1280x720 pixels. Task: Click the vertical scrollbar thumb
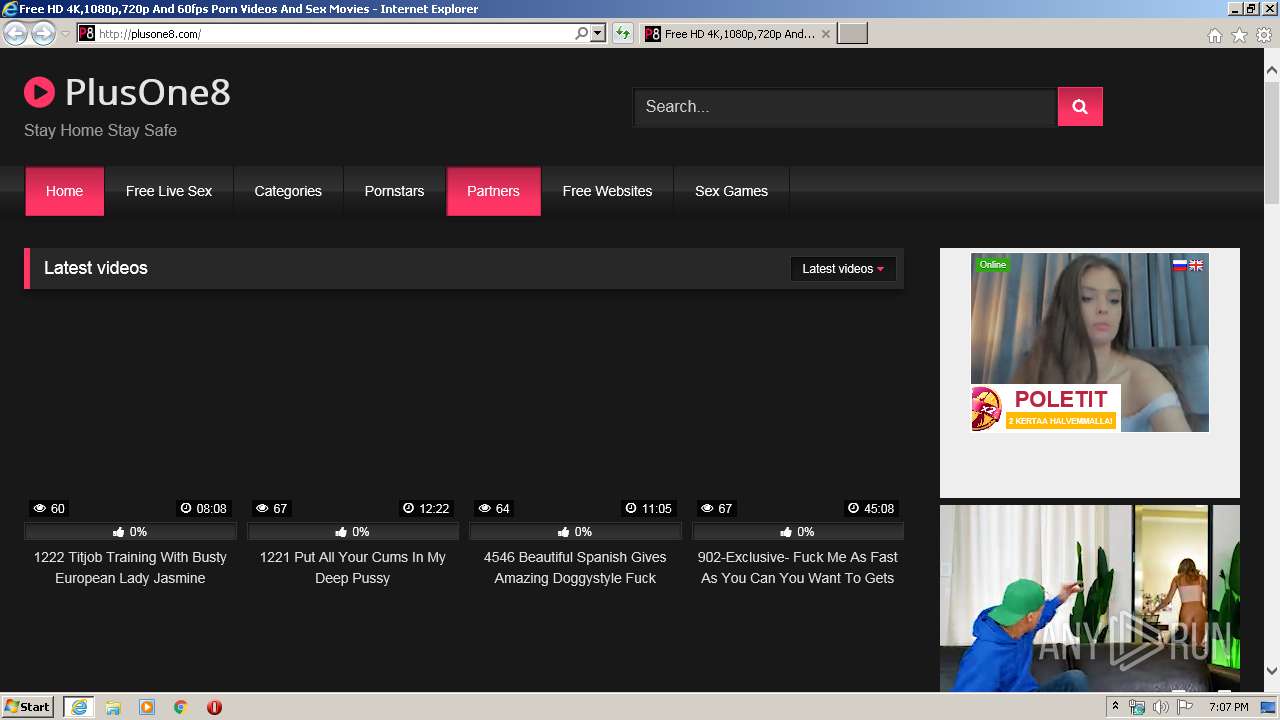(x=1272, y=143)
